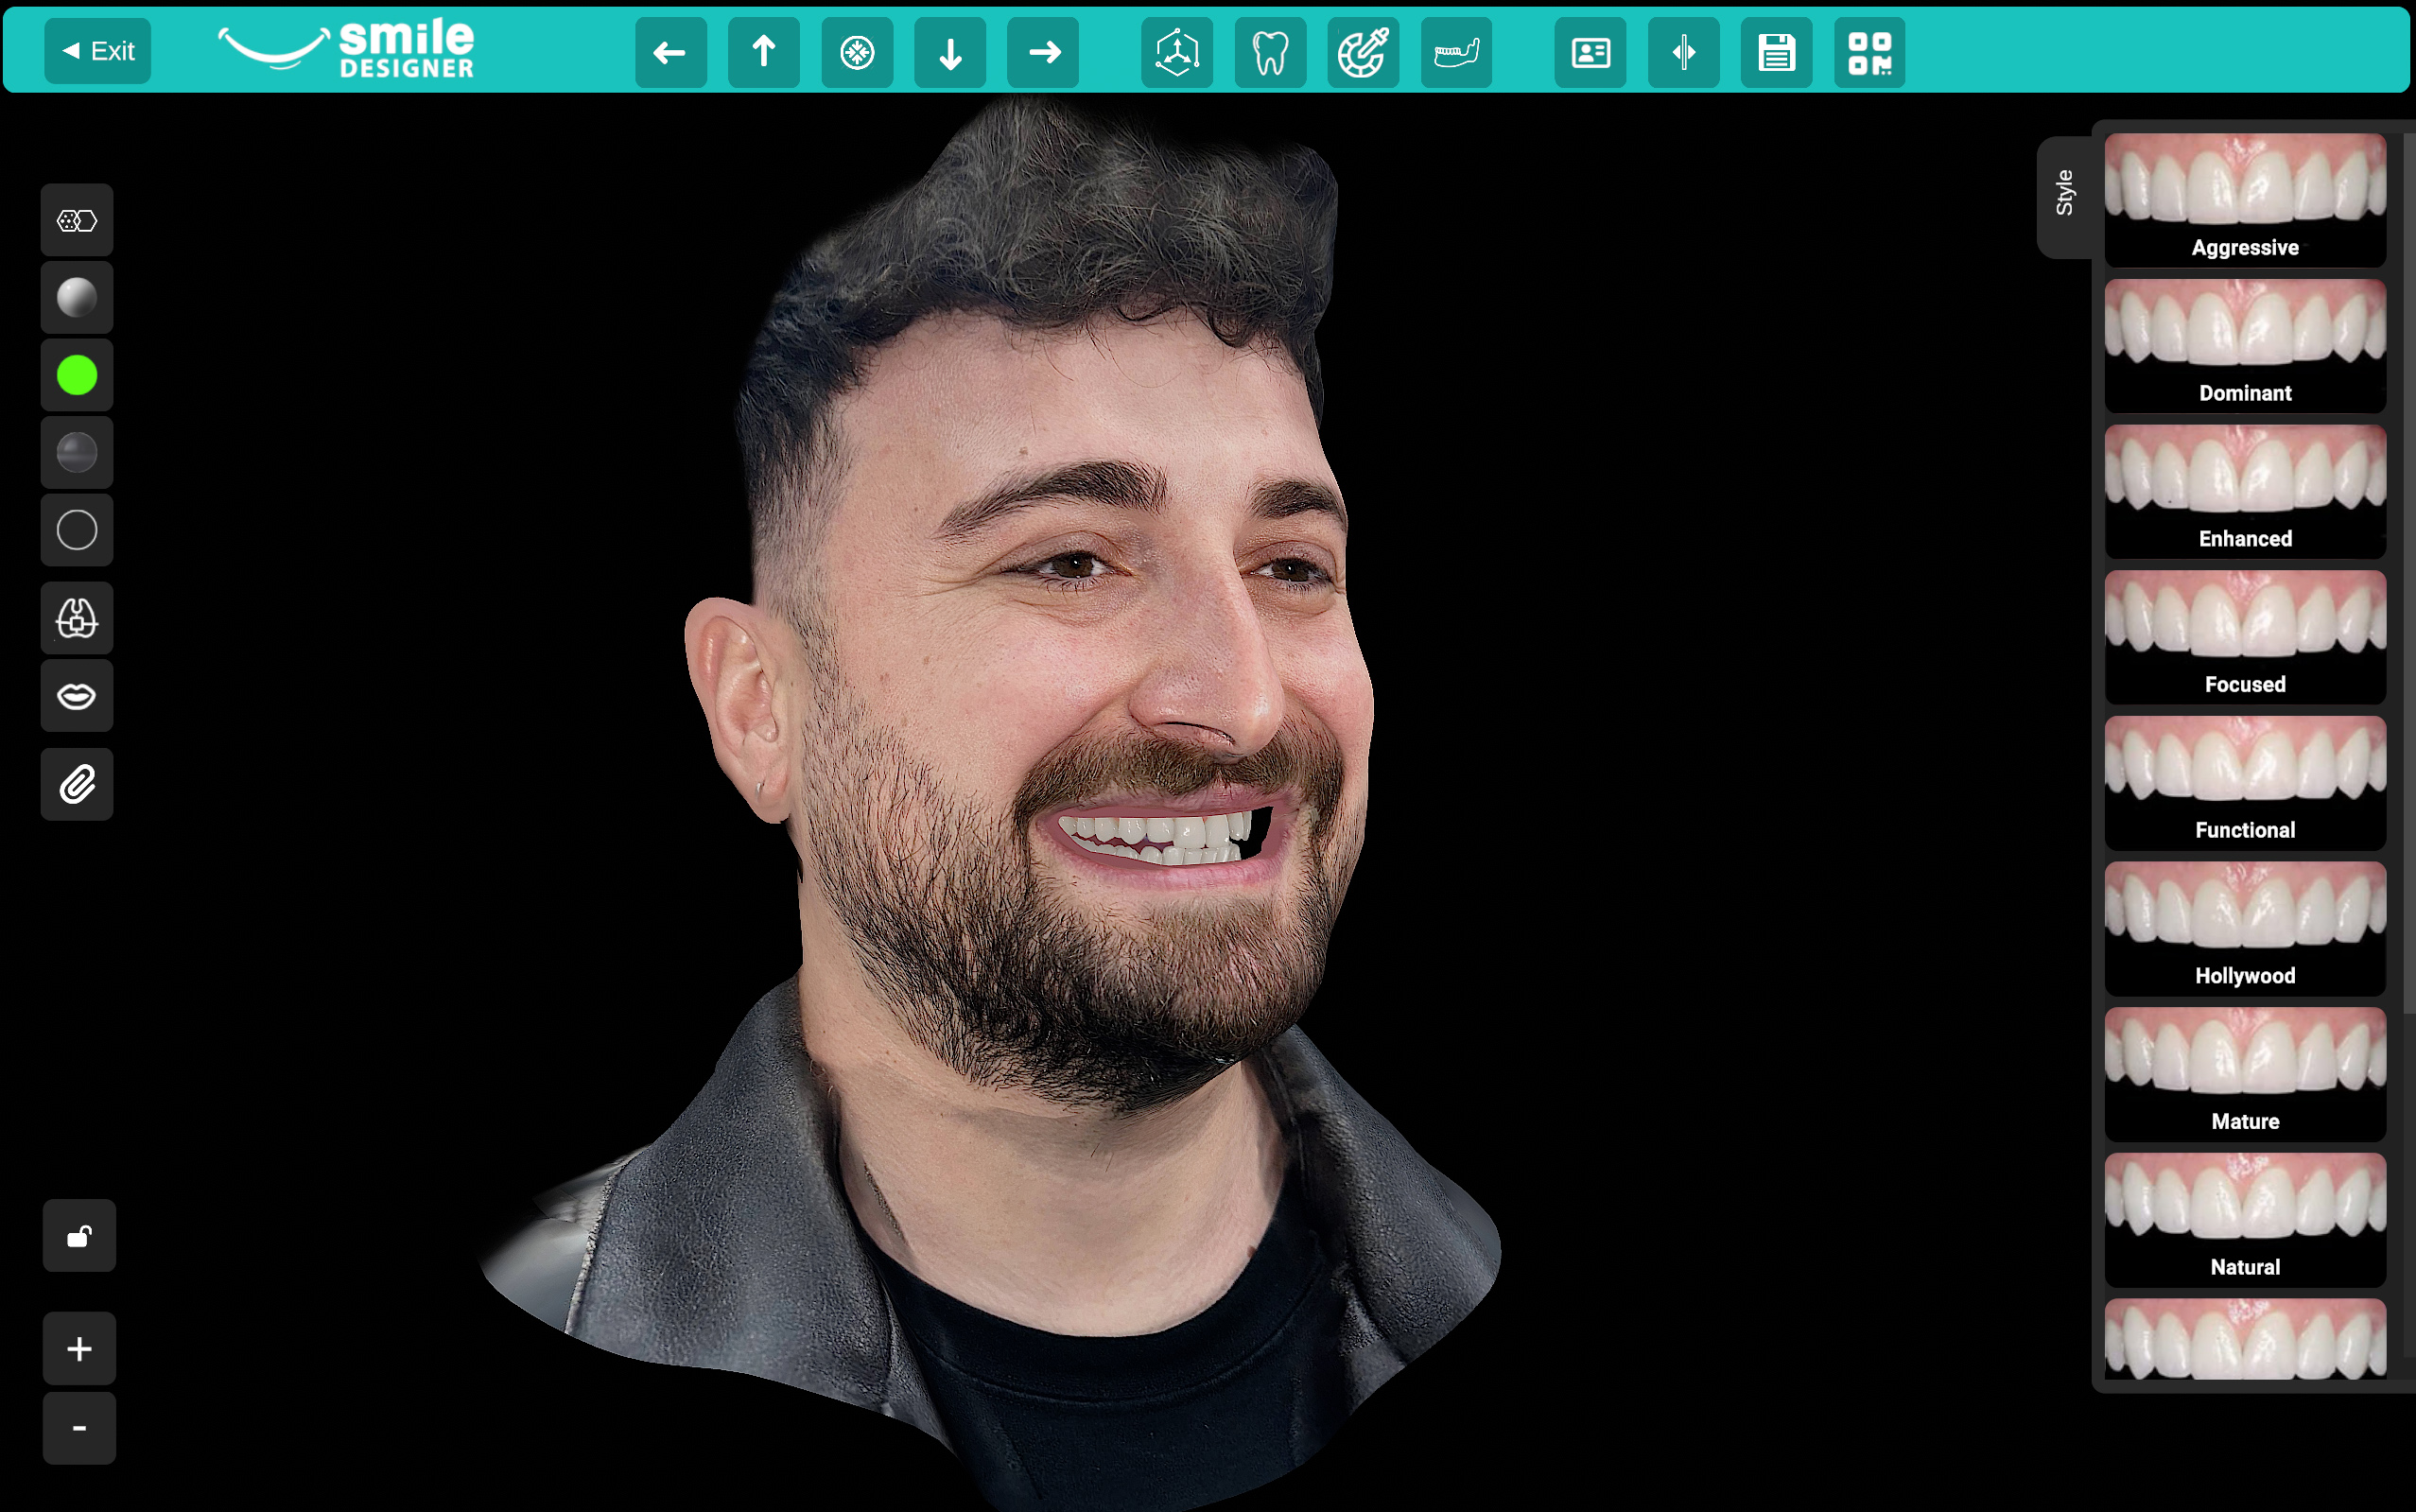The image size is (2416, 1512).
Task: Select the empty outline circle mode
Action: (77, 529)
